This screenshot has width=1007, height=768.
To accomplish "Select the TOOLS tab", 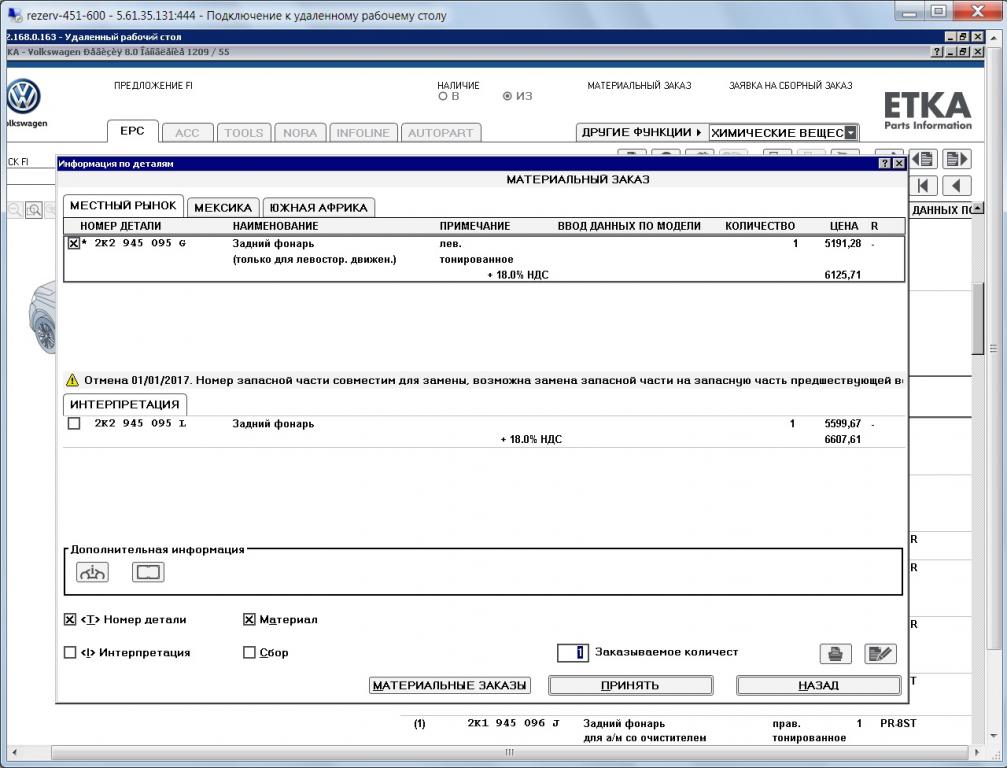I will (x=243, y=133).
